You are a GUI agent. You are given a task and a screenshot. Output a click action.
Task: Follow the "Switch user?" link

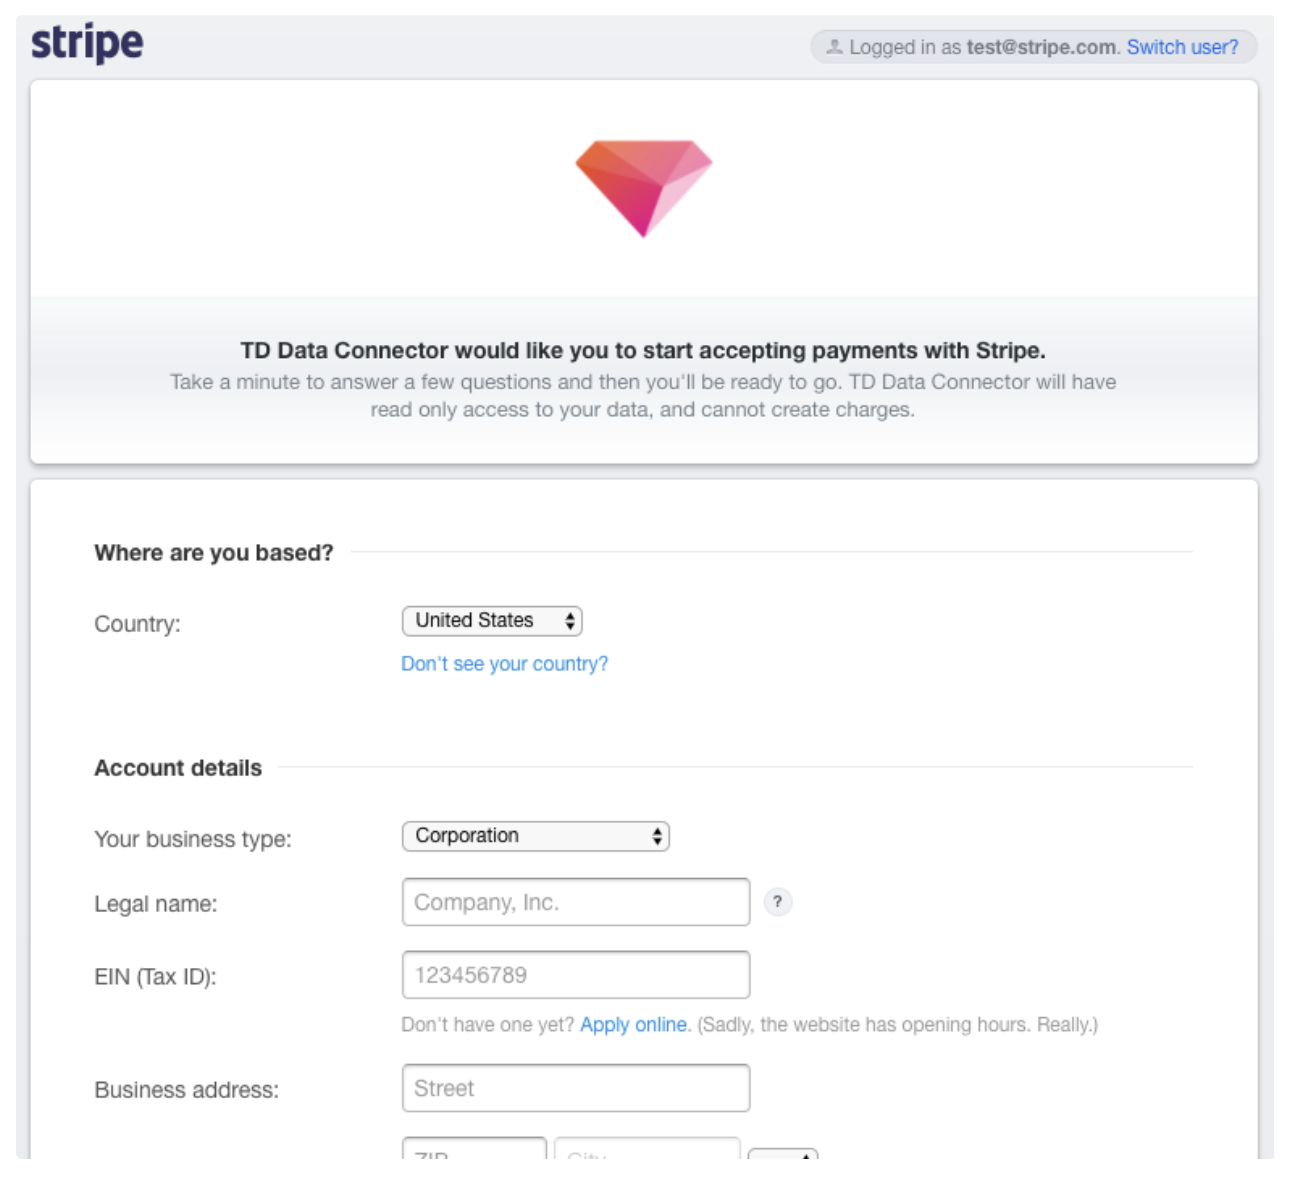(1182, 47)
